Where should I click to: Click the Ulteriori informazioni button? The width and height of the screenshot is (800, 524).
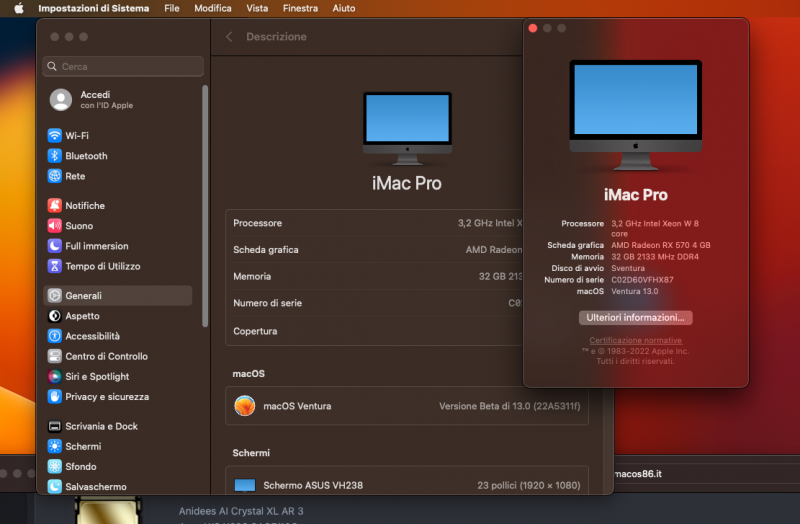[x=635, y=317]
